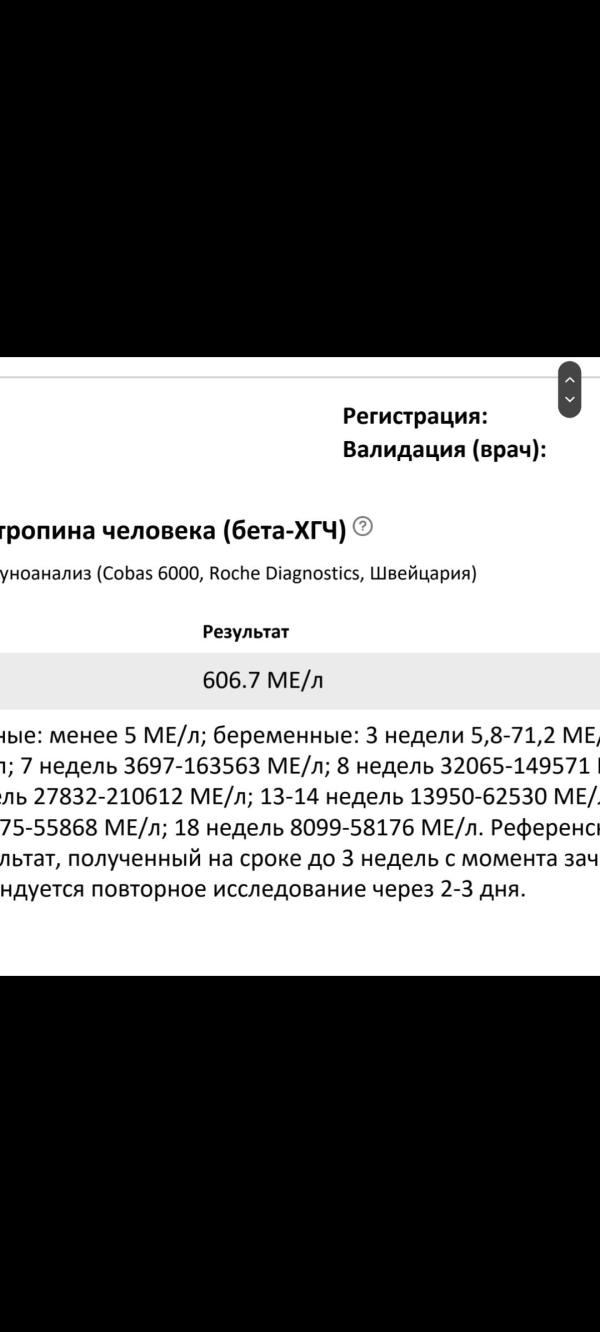600x1332 pixels.
Task: Click the 7 недель 3697-163563 reference range
Action: [182, 766]
